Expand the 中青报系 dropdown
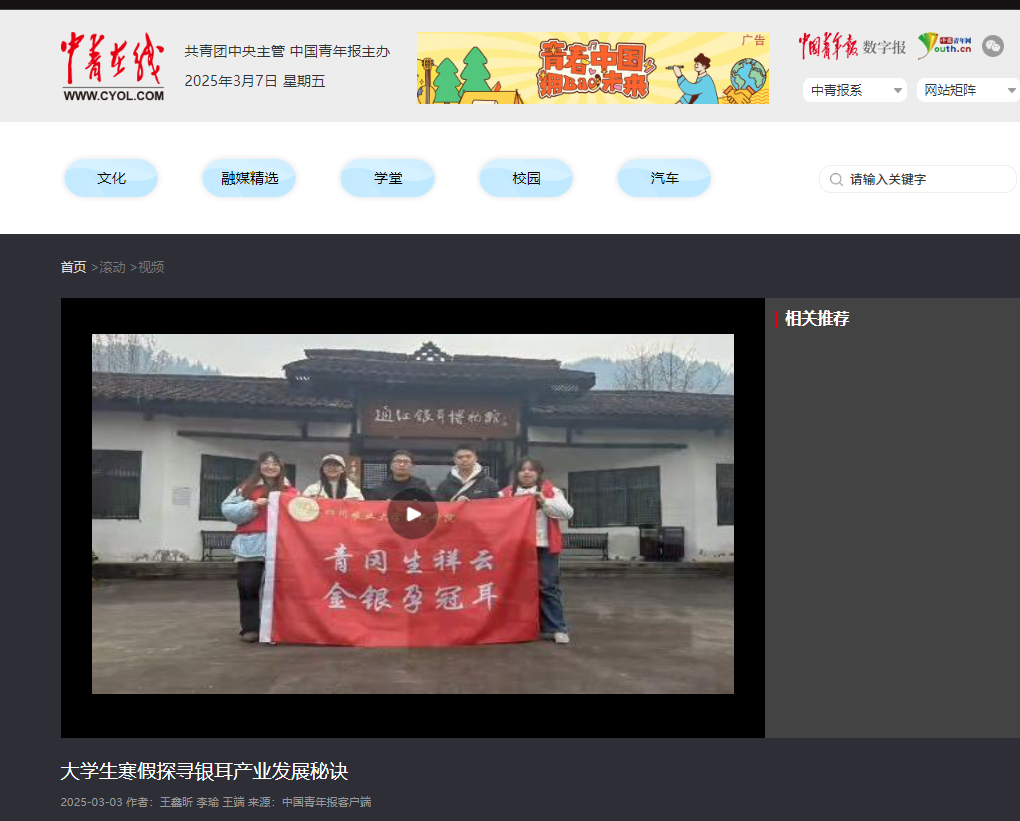Image resolution: width=1020 pixels, height=821 pixels. 854,90
